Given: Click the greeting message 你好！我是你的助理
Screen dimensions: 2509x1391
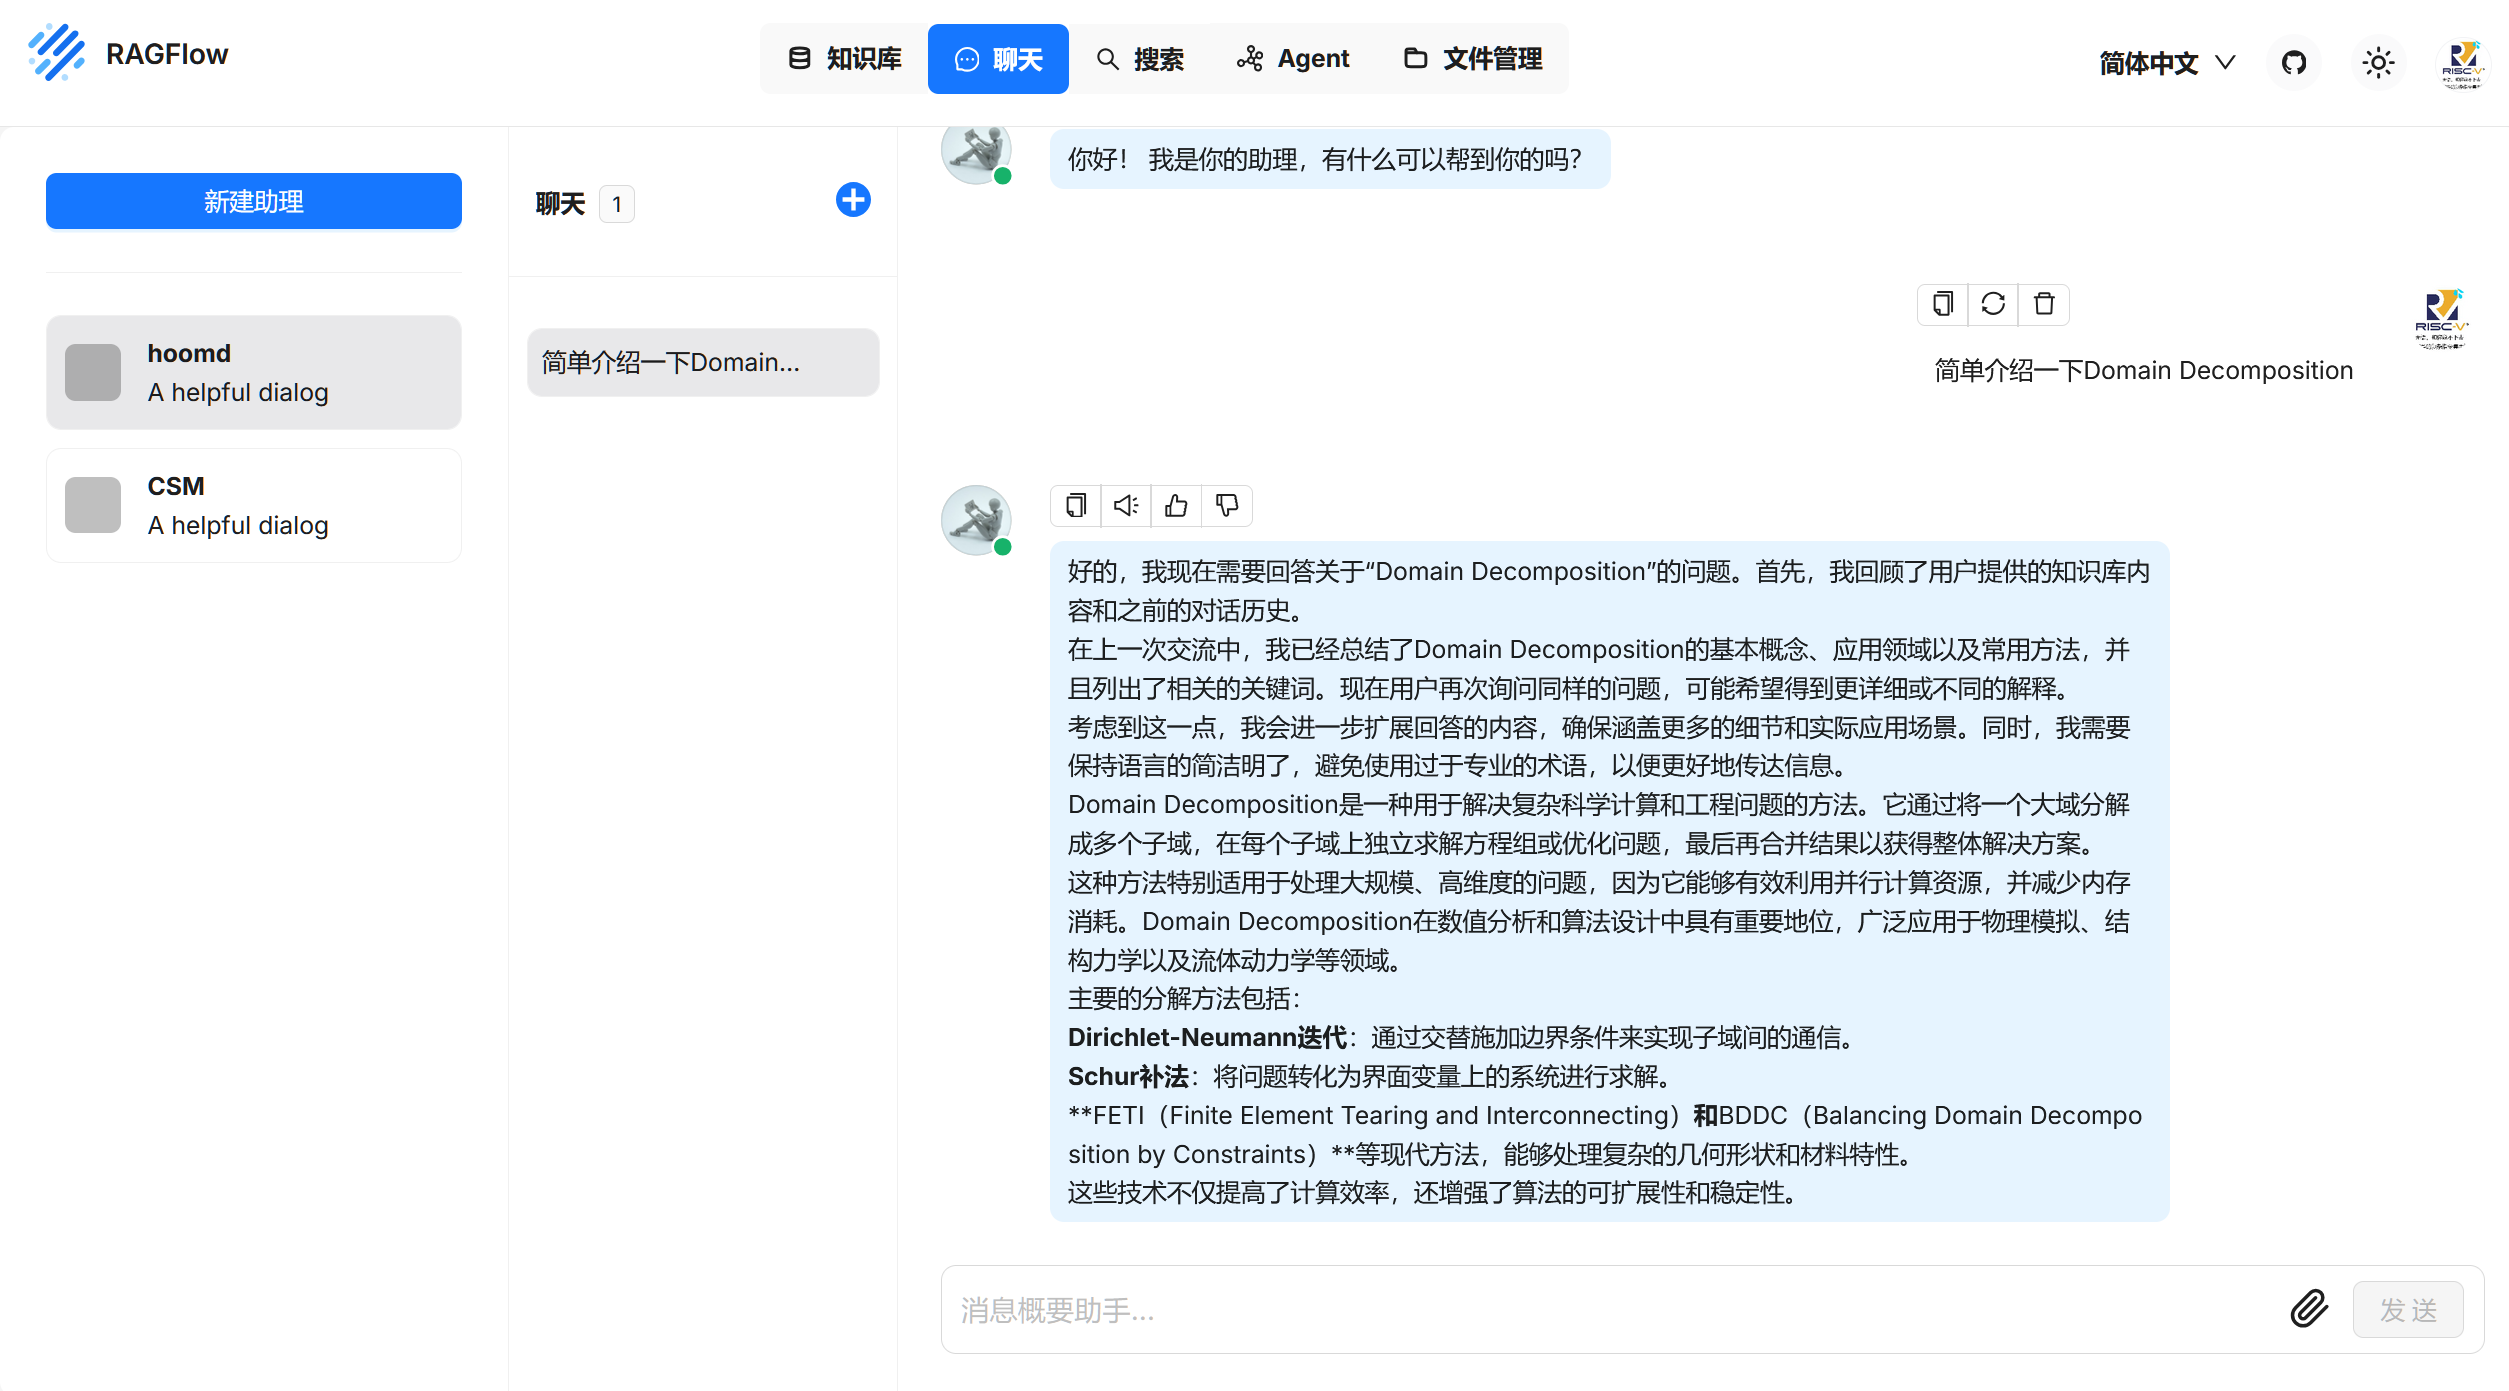Looking at the screenshot, I should point(1329,160).
